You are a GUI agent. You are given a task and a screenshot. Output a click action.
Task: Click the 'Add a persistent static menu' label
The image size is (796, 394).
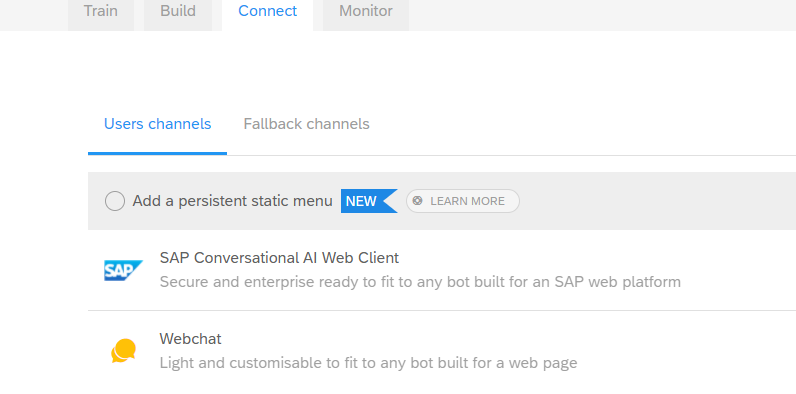click(x=233, y=201)
